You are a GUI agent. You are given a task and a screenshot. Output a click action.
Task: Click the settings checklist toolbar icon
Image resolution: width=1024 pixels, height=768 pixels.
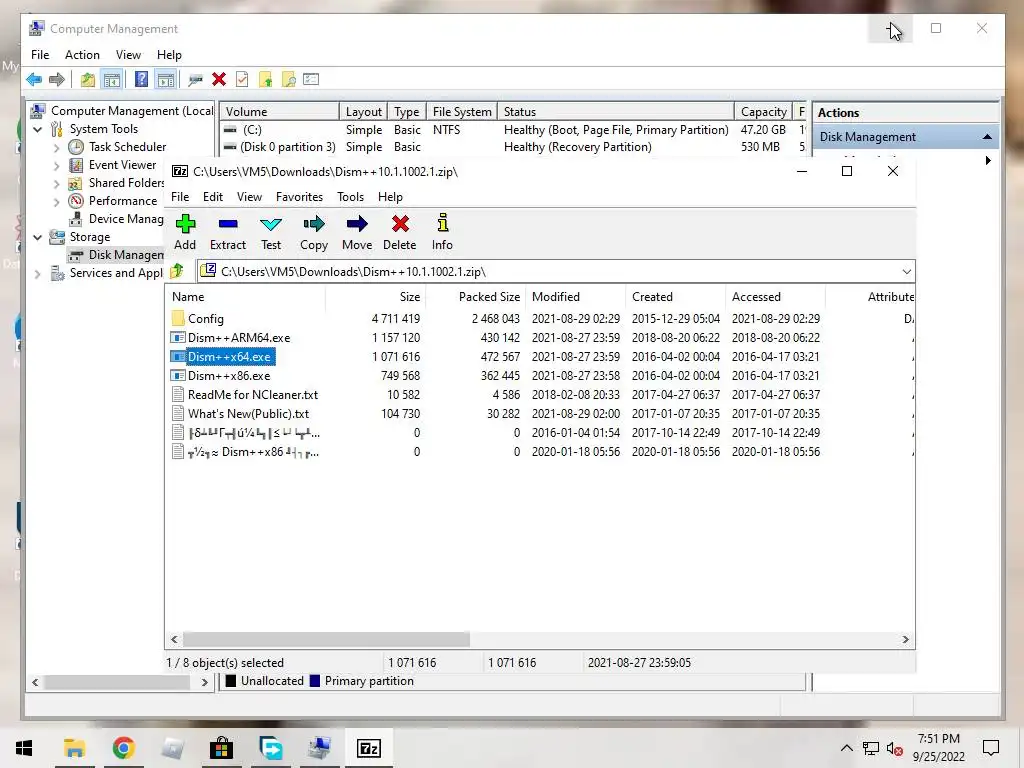(x=312, y=80)
